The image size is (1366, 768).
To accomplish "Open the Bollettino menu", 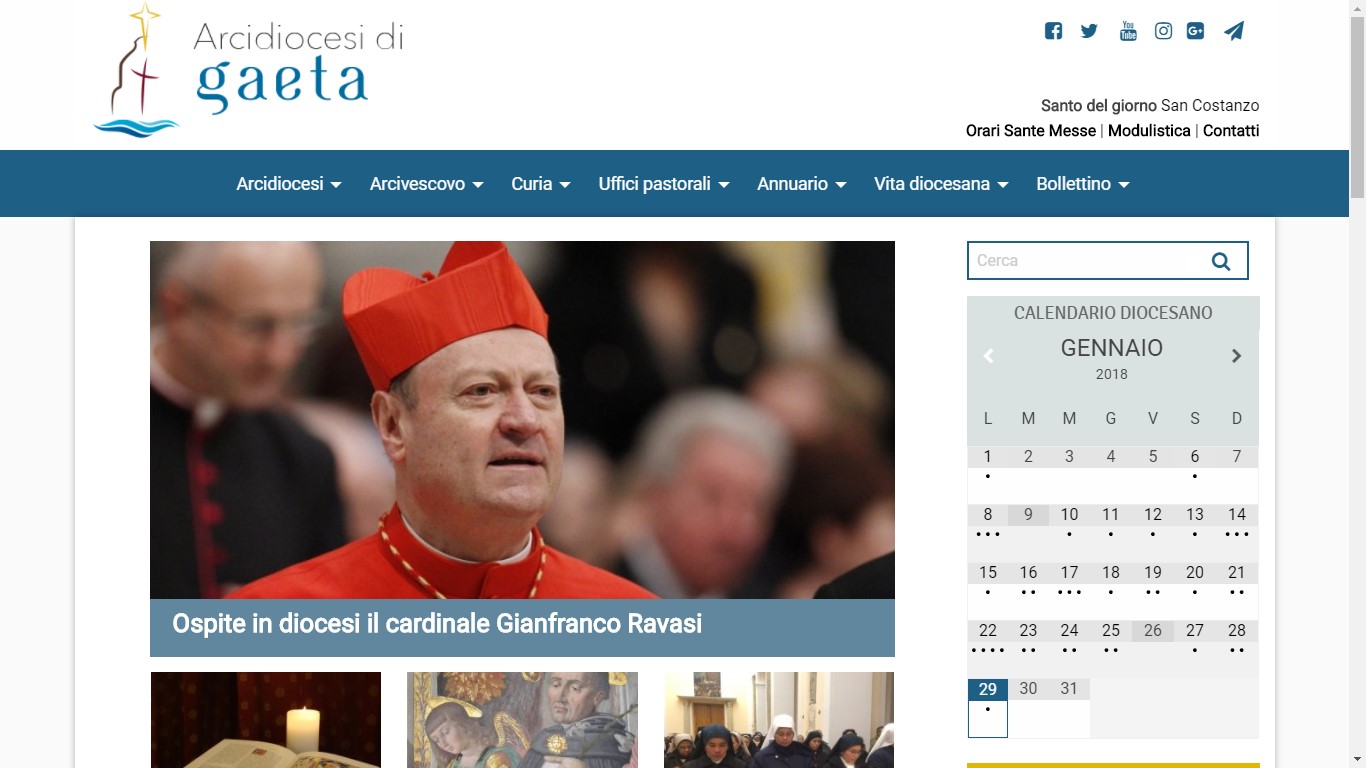I will 1082,184.
